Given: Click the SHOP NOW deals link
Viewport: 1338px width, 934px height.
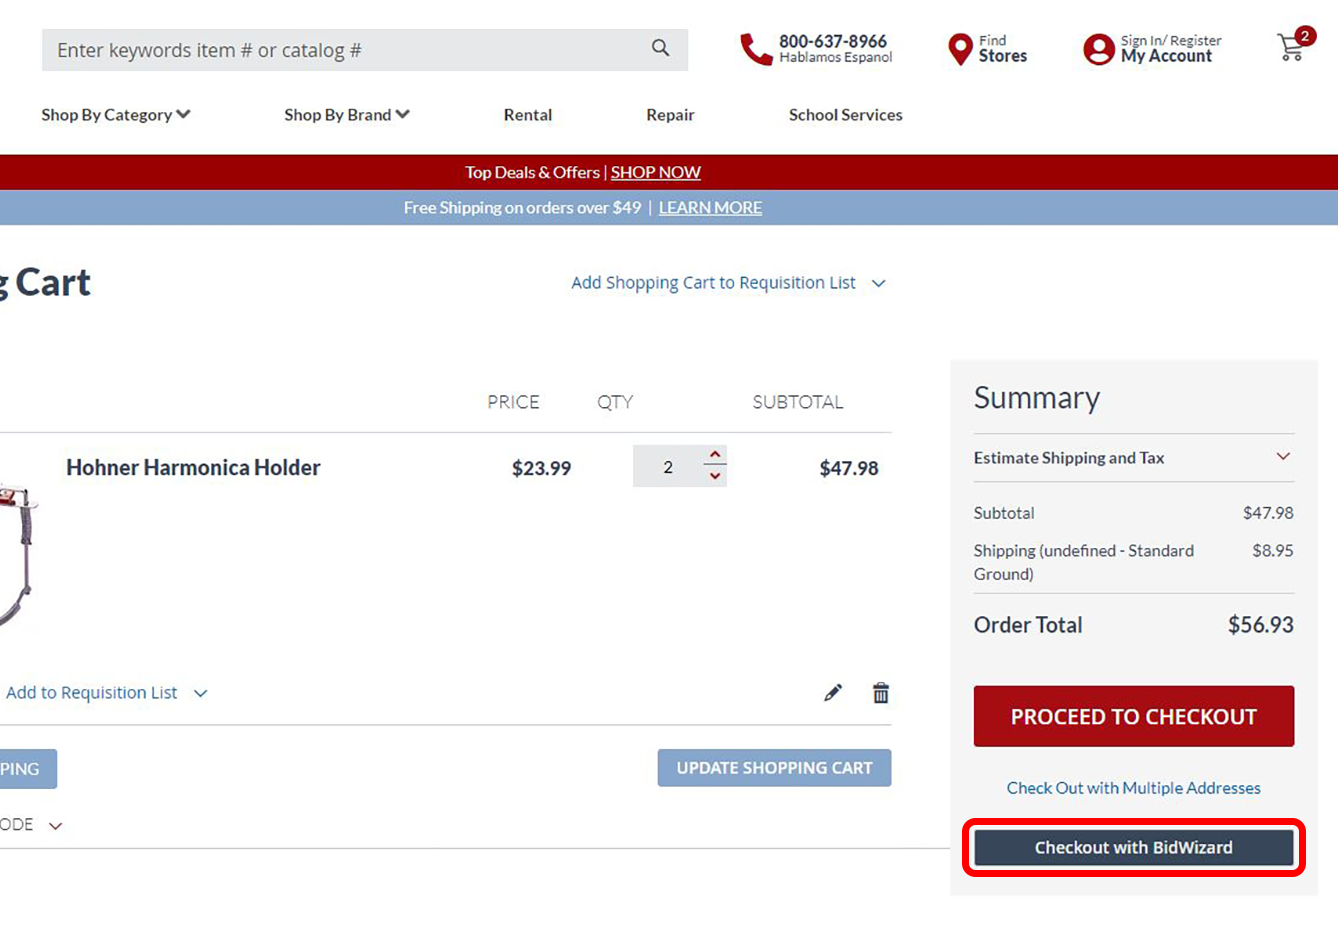Looking at the screenshot, I should coord(655,172).
